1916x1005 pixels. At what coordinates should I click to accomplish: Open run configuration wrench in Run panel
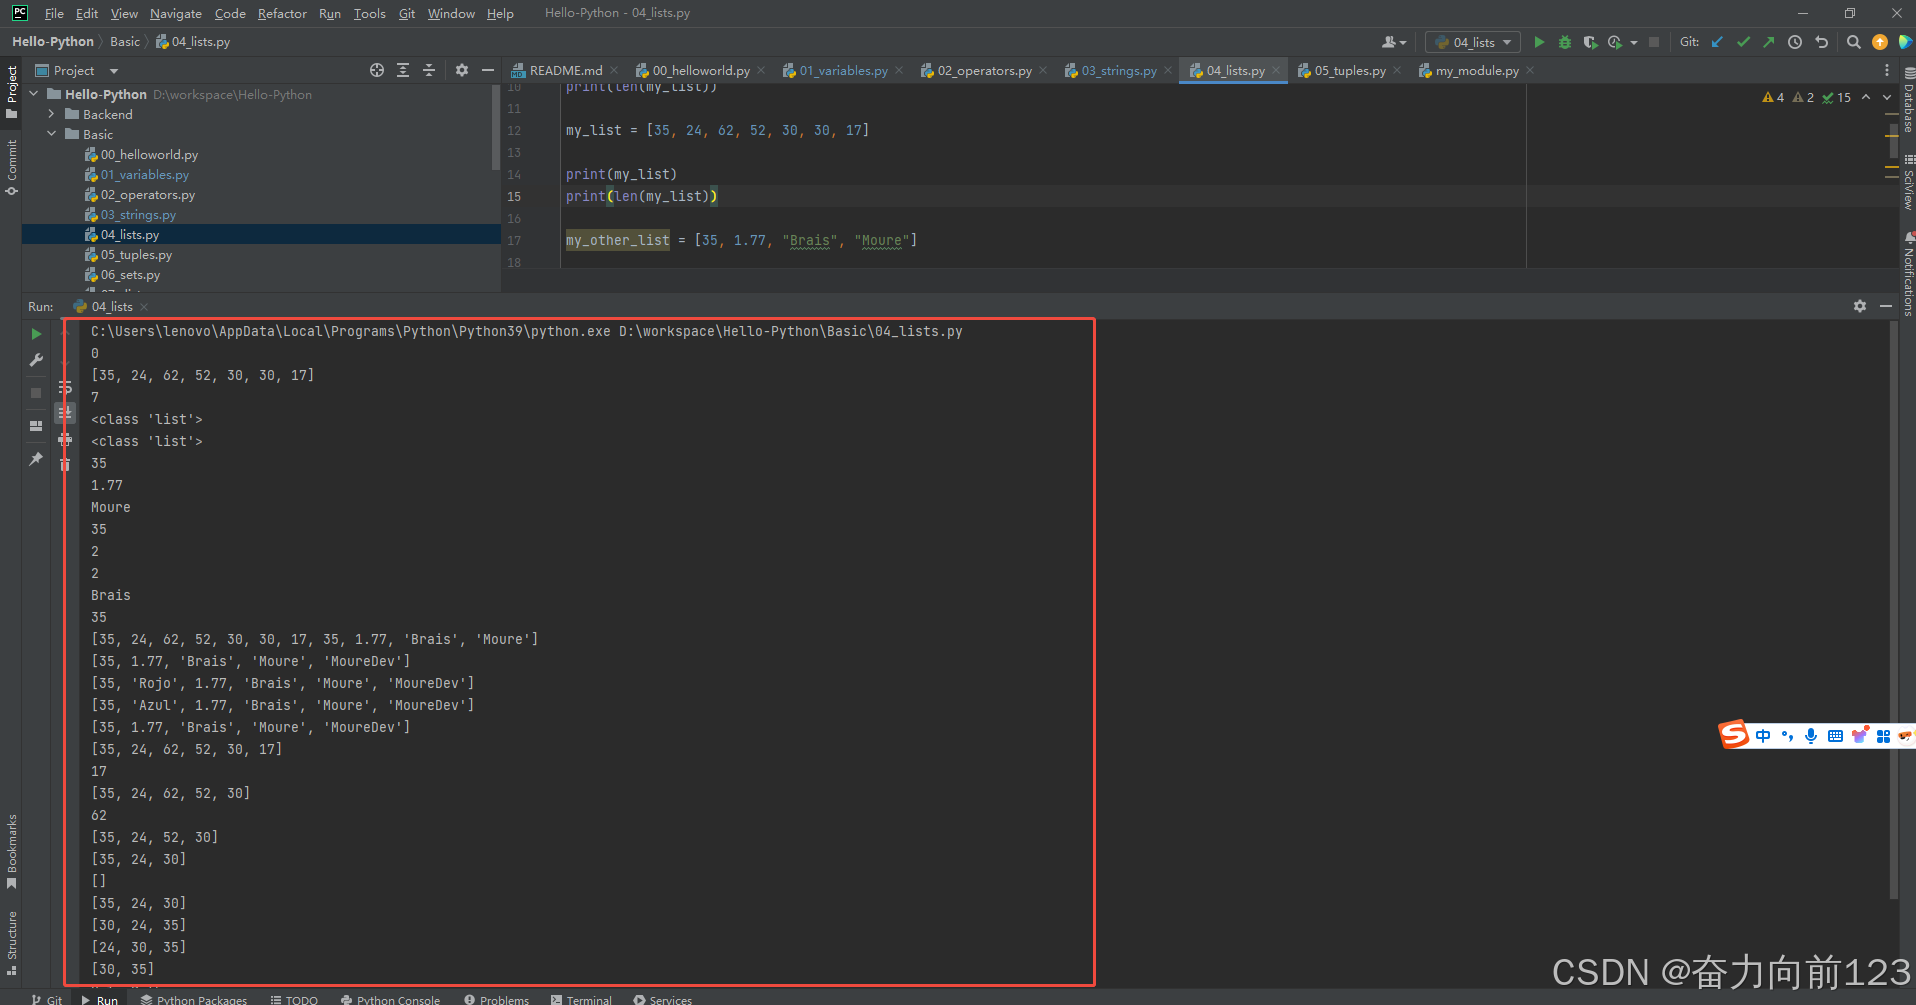point(36,360)
